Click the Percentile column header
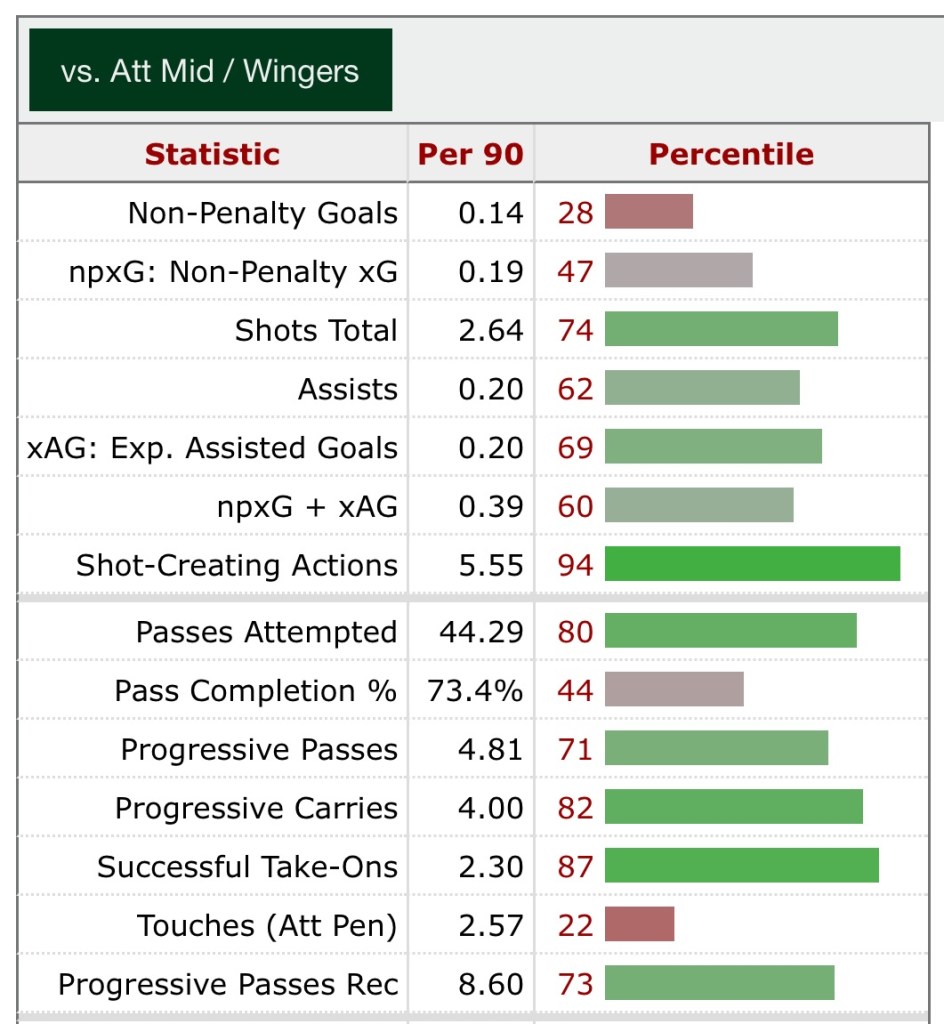The image size is (944, 1024). click(x=731, y=154)
